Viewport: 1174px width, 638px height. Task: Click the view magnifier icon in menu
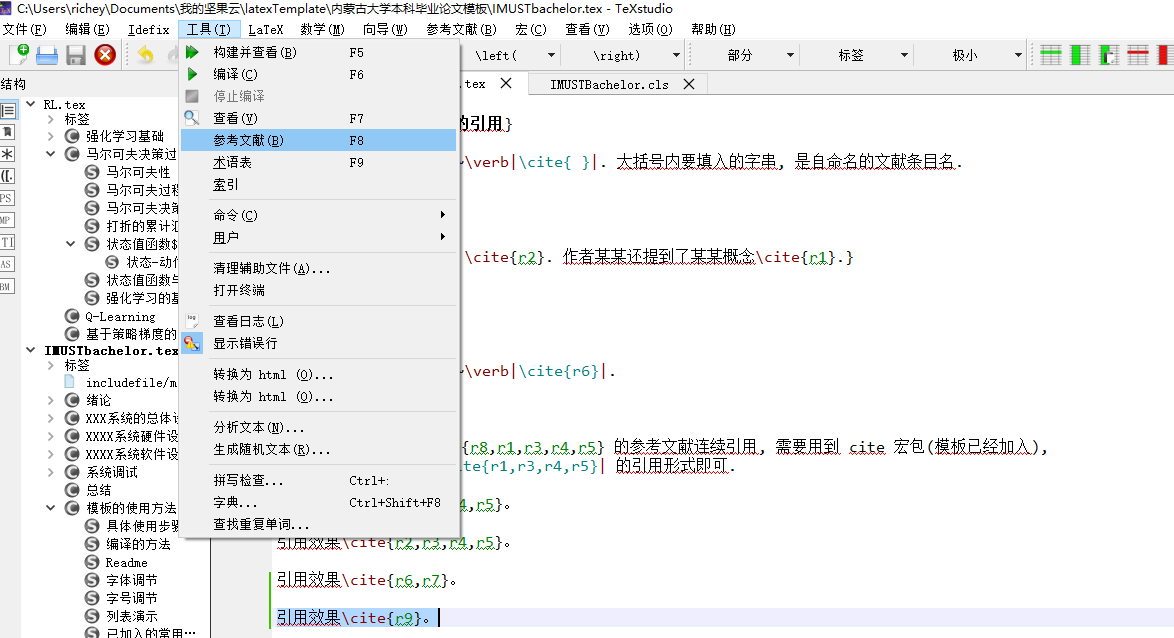coord(192,118)
